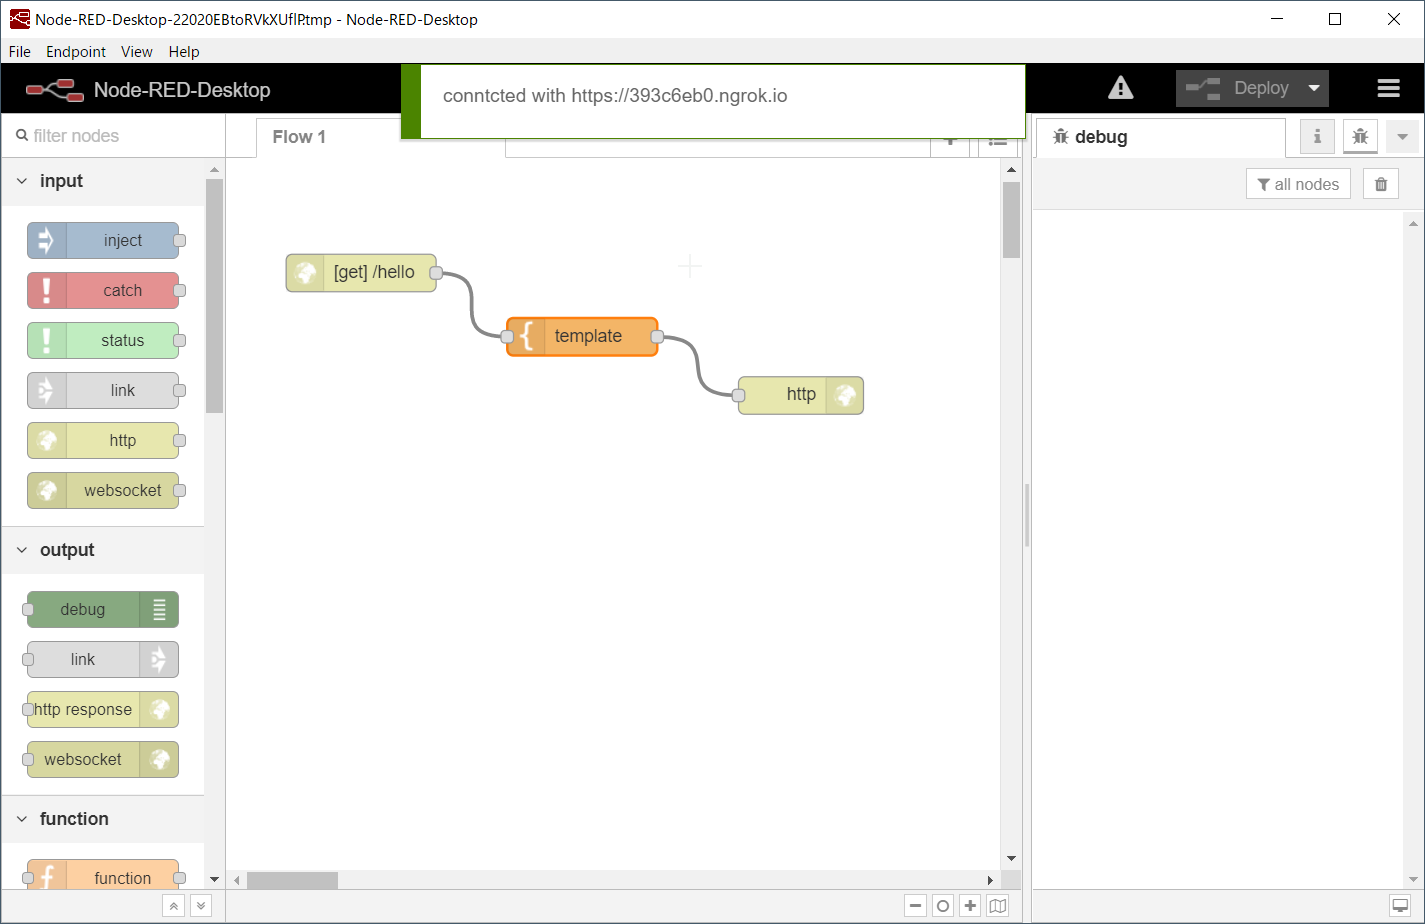
Task: Clear debug messages with trash icon
Action: click(x=1381, y=184)
